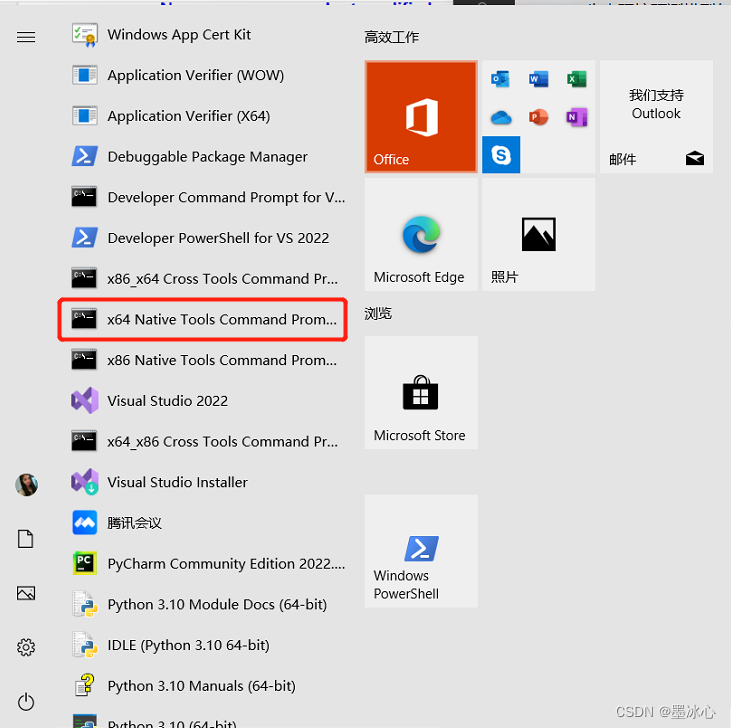731x728 pixels.
Task: Open Debuggable Package Manager icon
Action: point(85,157)
